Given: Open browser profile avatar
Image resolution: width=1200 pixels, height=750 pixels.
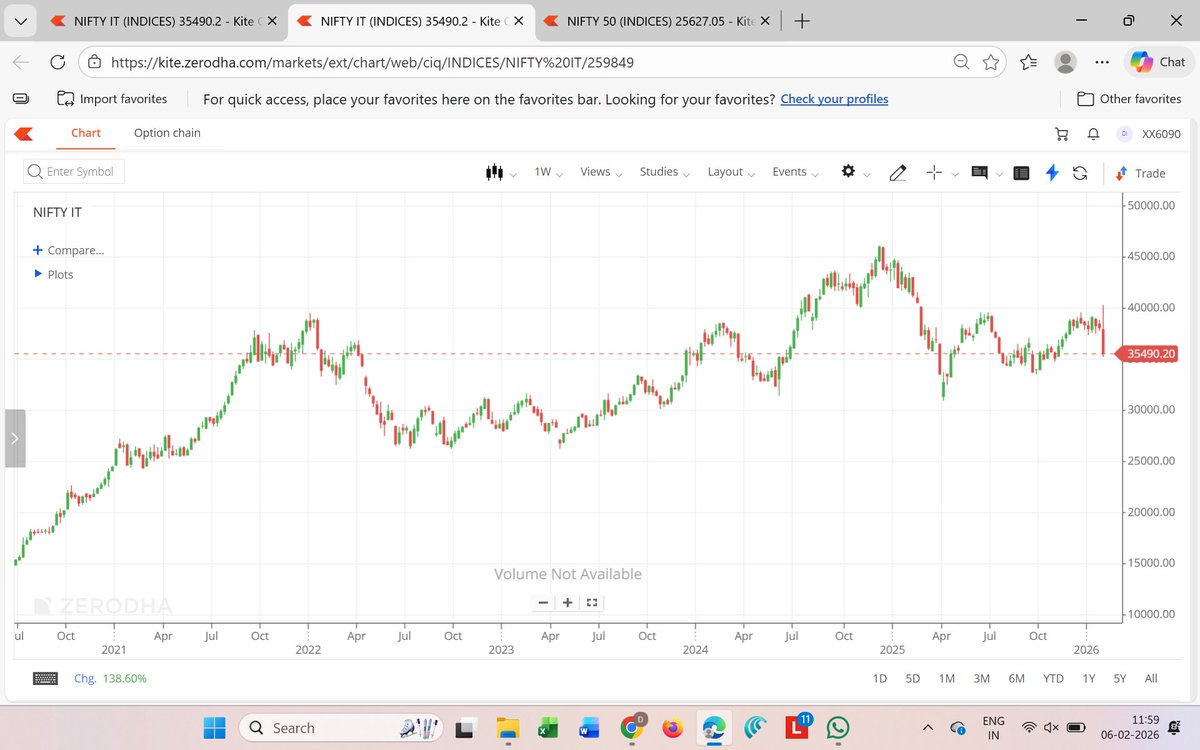Looking at the screenshot, I should (x=1066, y=62).
